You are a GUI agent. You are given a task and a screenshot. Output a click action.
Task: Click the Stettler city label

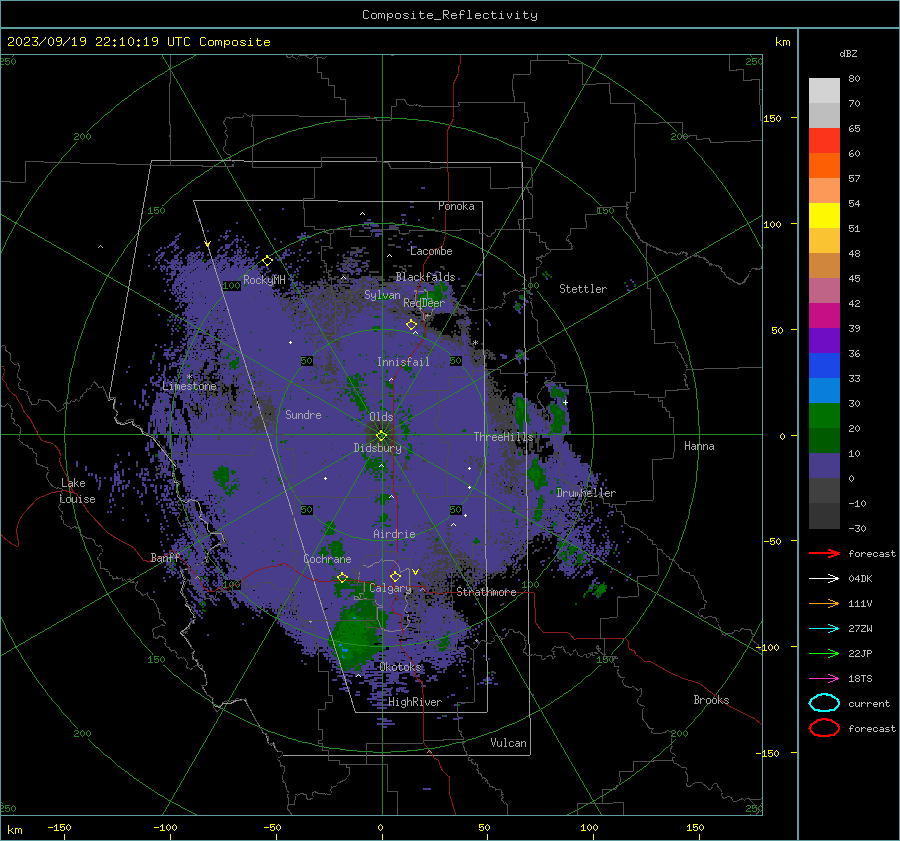[x=583, y=289]
